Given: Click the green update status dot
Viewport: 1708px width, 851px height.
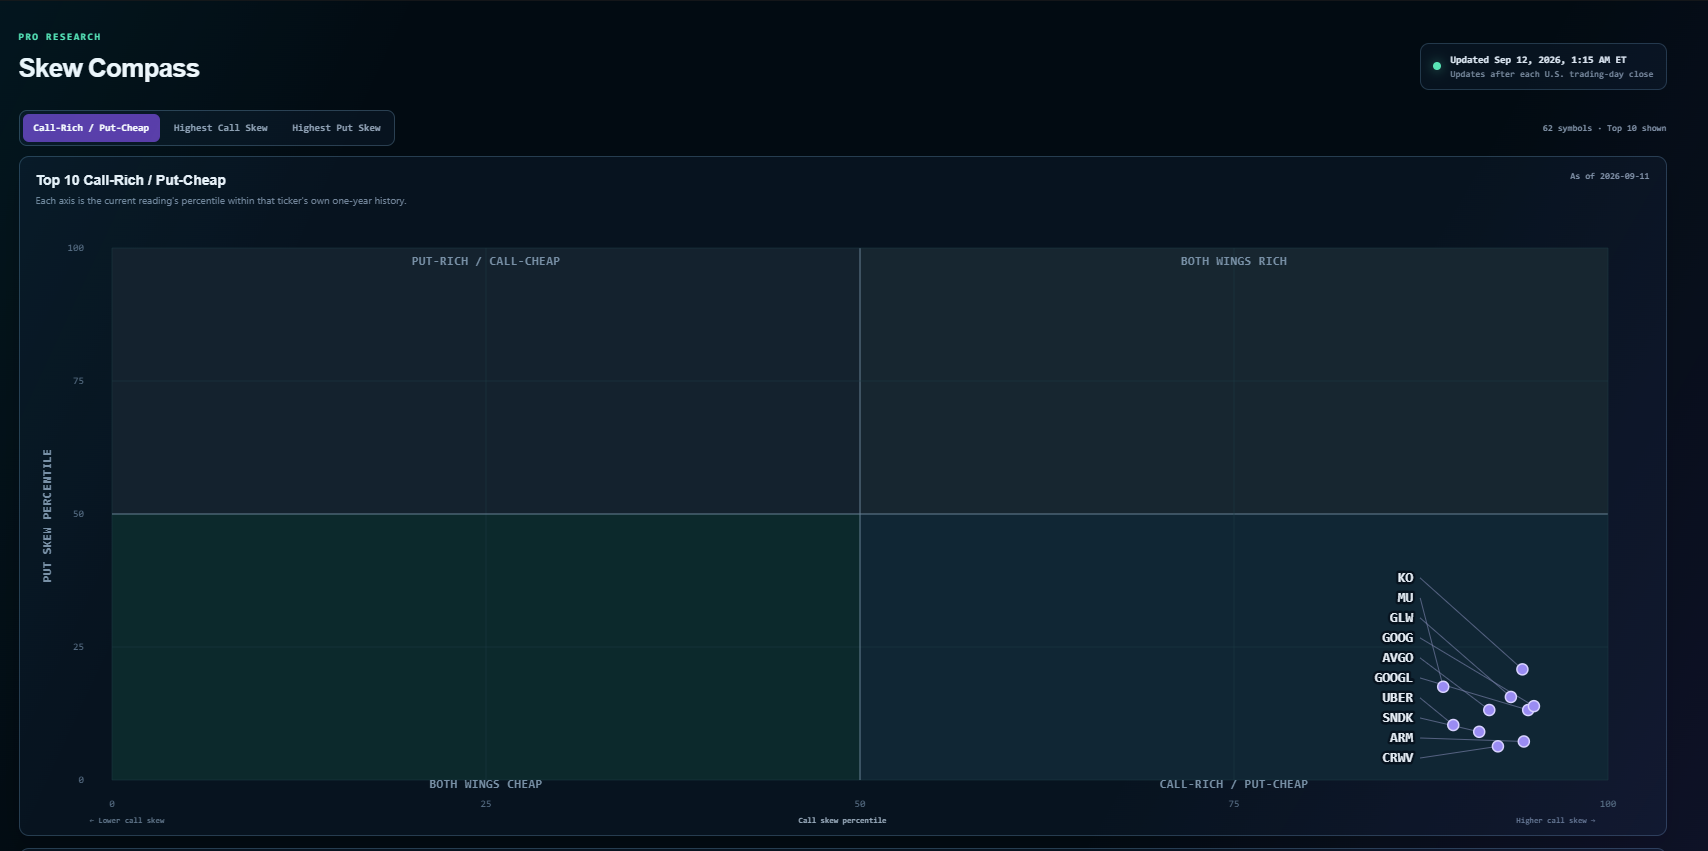Looking at the screenshot, I should tap(1437, 66).
